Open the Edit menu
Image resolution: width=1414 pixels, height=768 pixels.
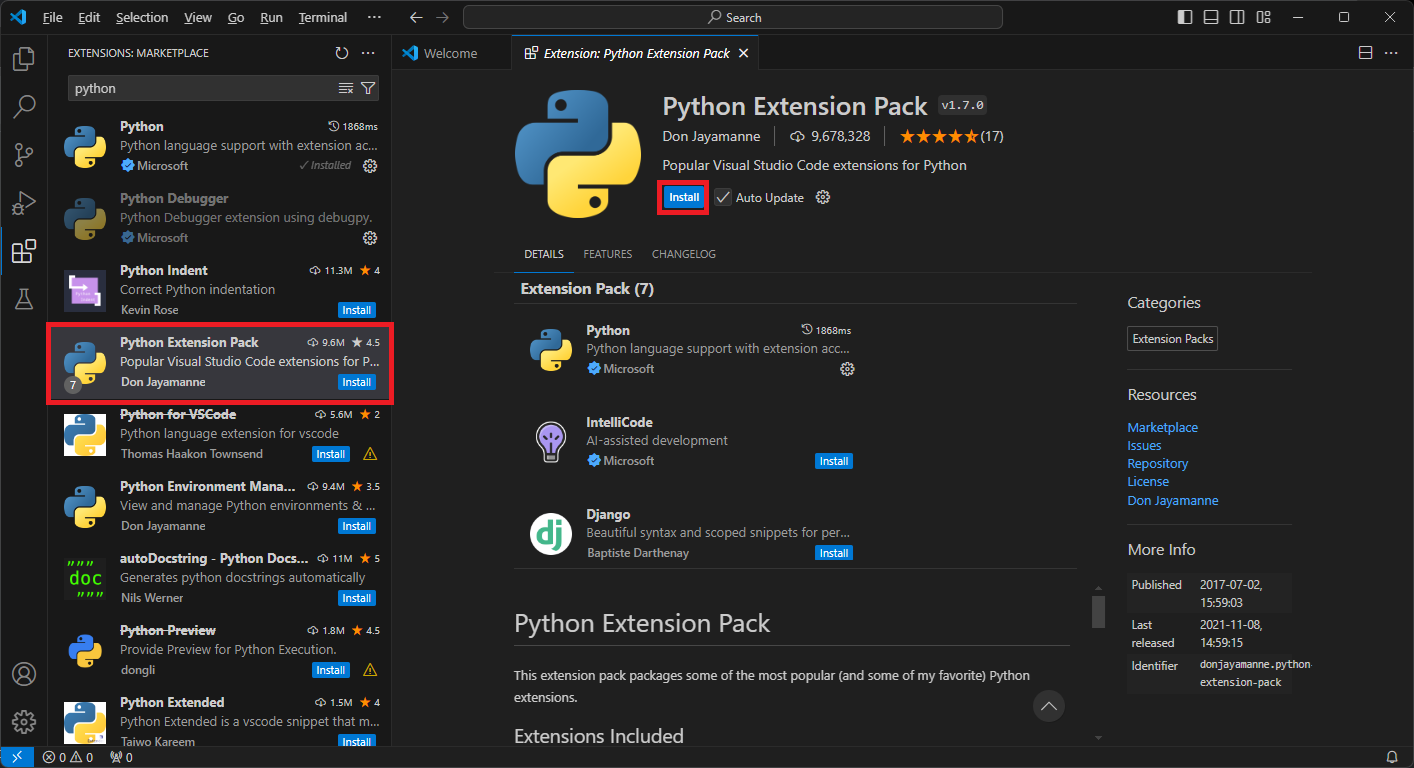(89, 17)
